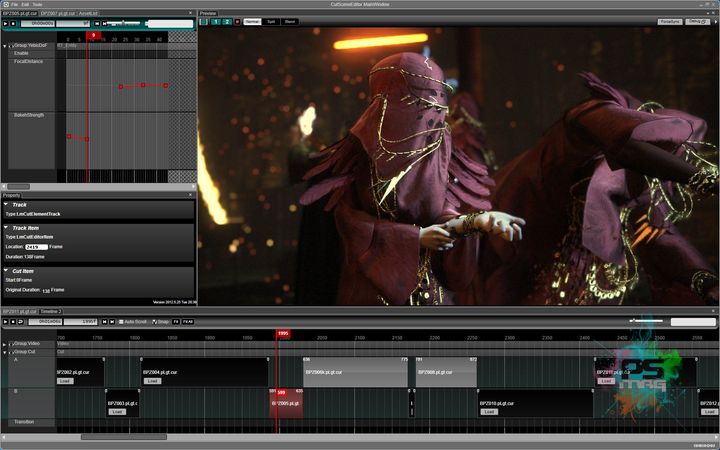The width and height of the screenshot is (720, 450).
Task: Toggle the Auto Scroll checkbox
Action: click(119, 322)
